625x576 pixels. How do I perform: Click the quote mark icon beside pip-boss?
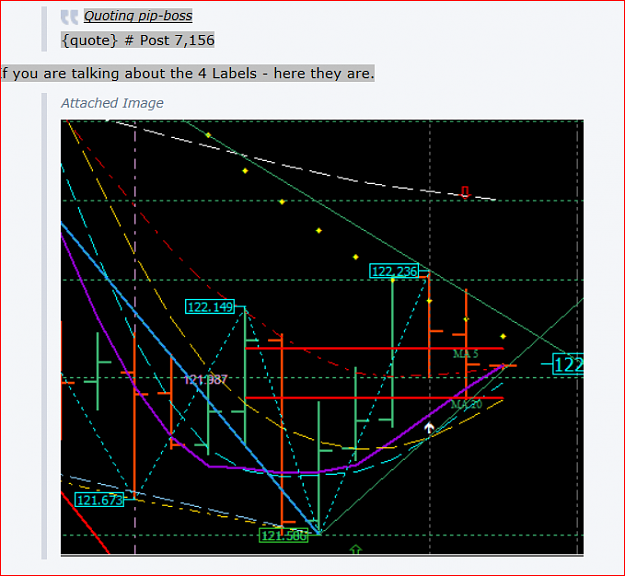tap(69, 17)
